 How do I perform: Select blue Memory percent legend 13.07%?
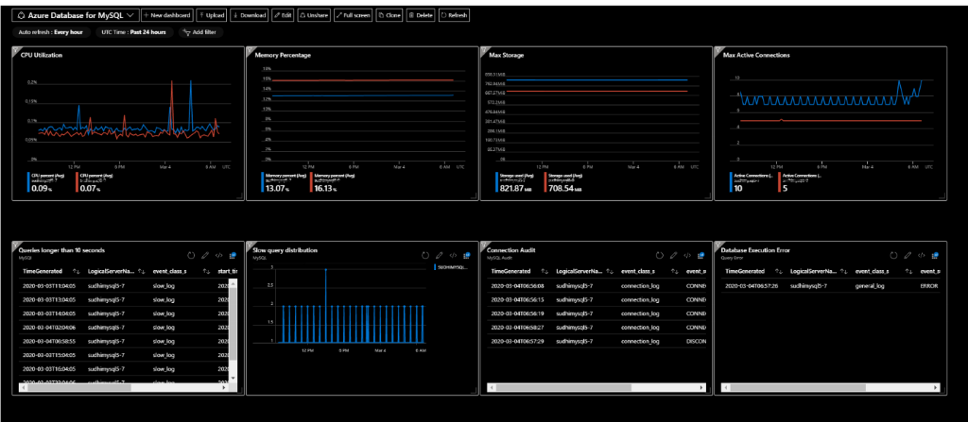tap(285, 182)
